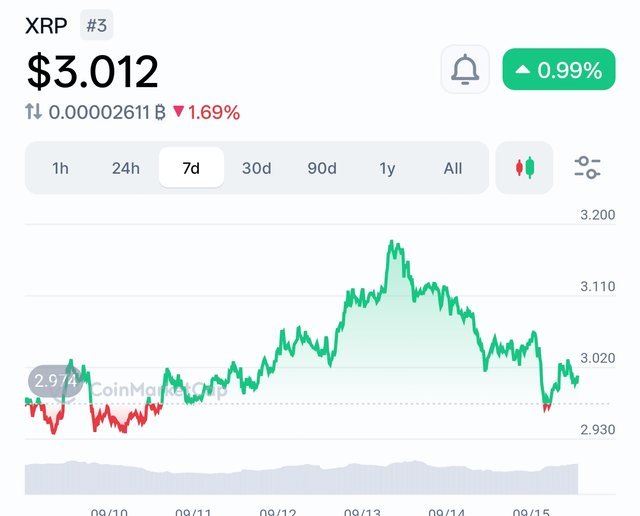Tap the chart peak near 09/13
Image resolution: width=640 pixels, height=516 pixels.
pyautogui.click(x=392, y=243)
